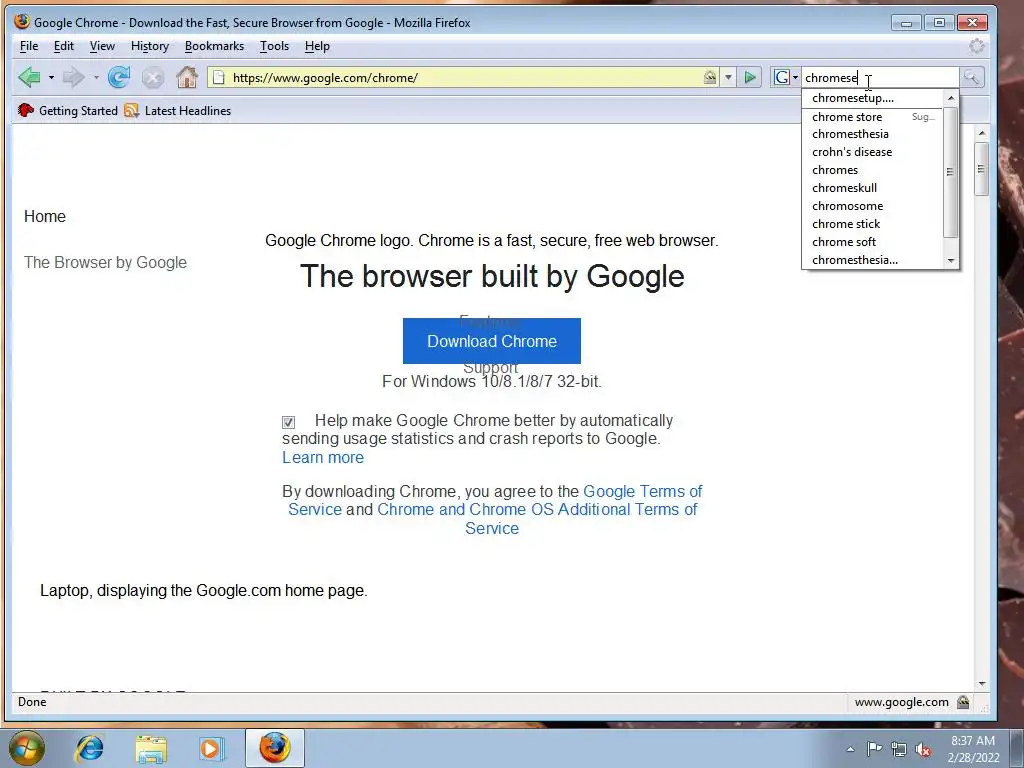This screenshot has width=1024, height=768.
Task: Open the Back history dropdown arrow
Action: click(51, 78)
